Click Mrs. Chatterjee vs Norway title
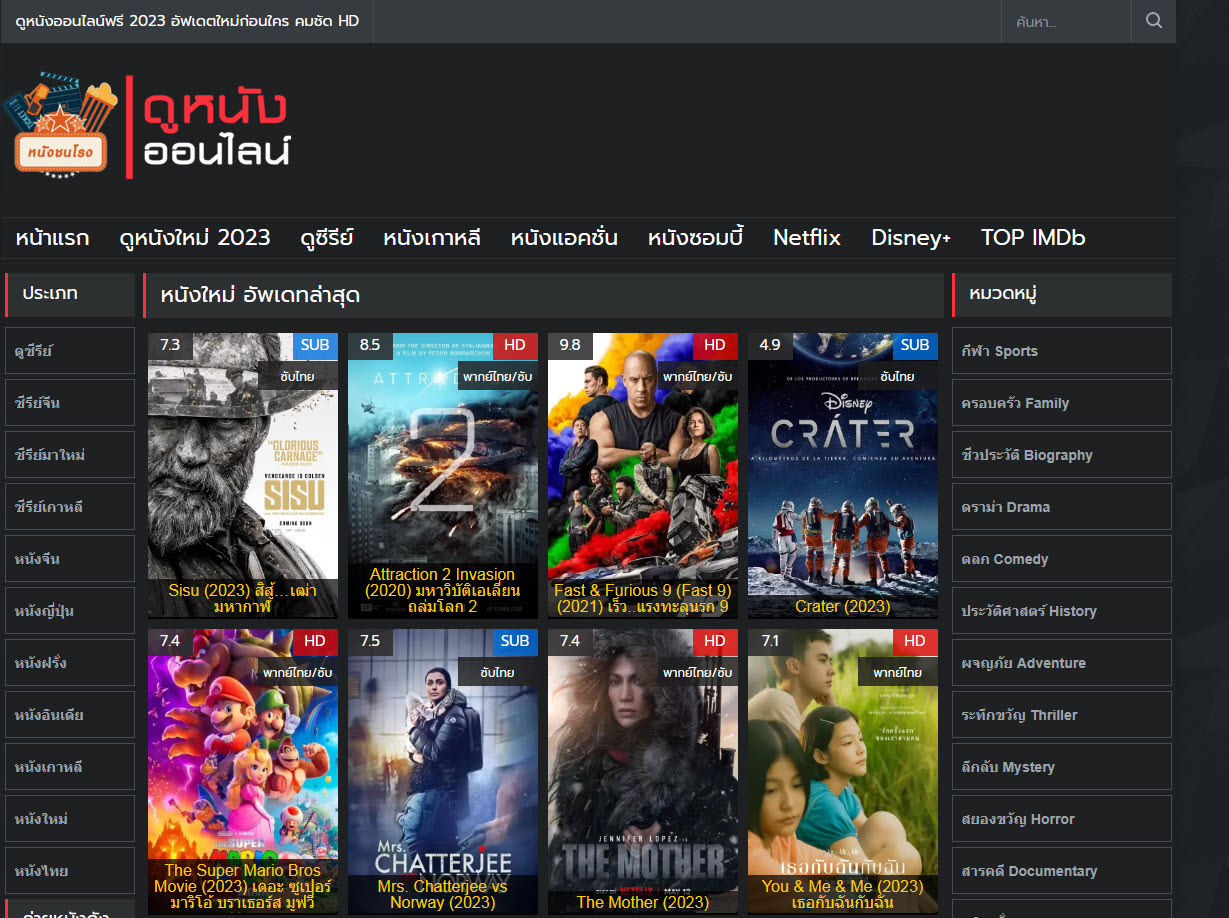The height and width of the screenshot is (918, 1229). click(443, 894)
